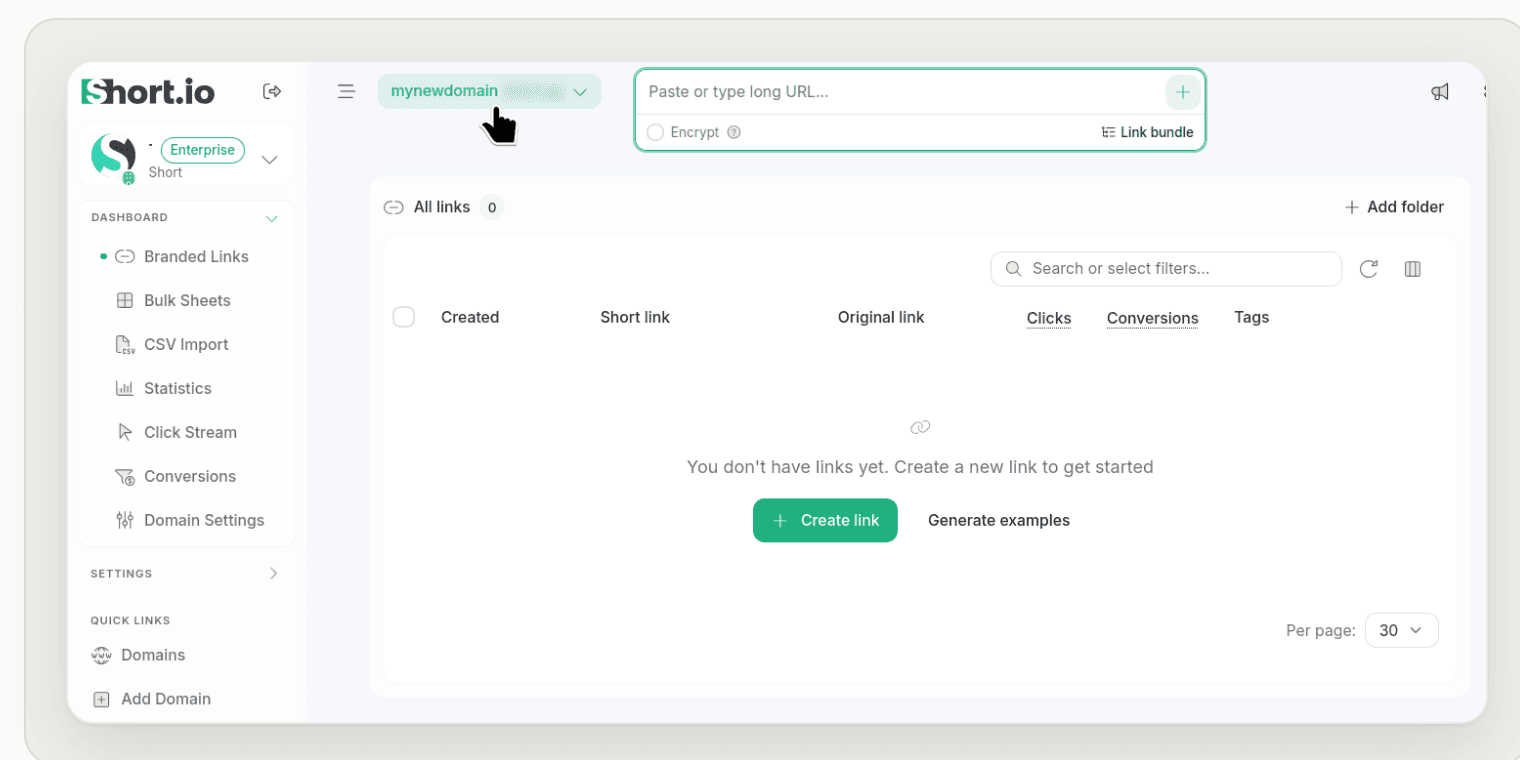Click Generate examples
Screen dimensions: 1520x760
pyautogui.click(x=999, y=520)
